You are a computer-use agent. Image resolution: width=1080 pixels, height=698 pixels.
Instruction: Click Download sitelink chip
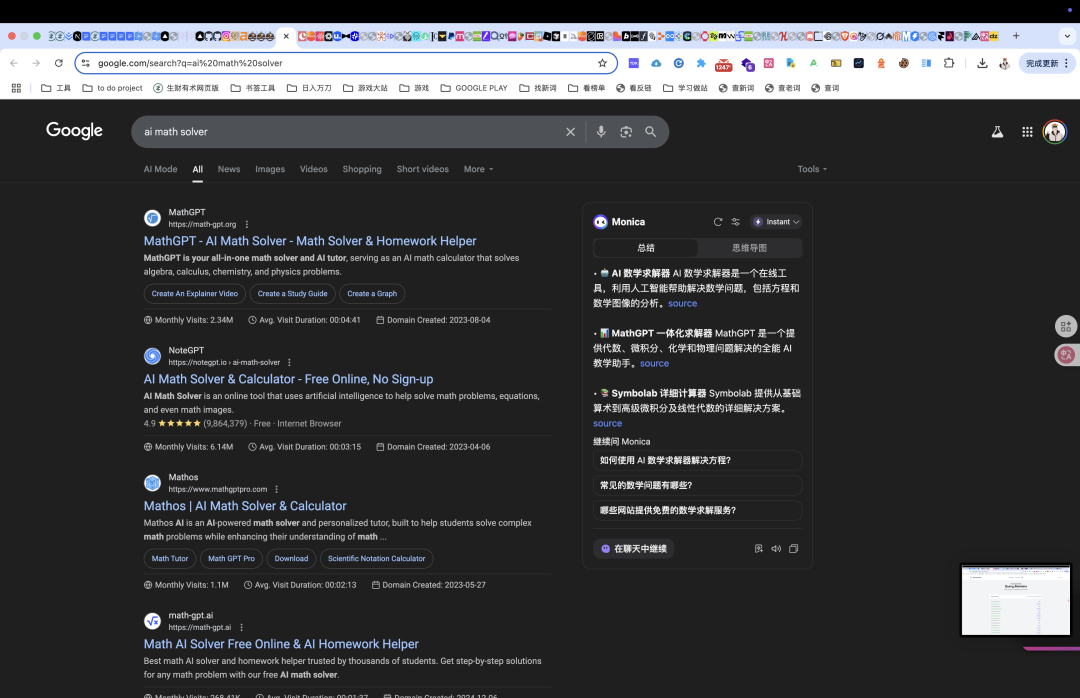click(x=291, y=559)
